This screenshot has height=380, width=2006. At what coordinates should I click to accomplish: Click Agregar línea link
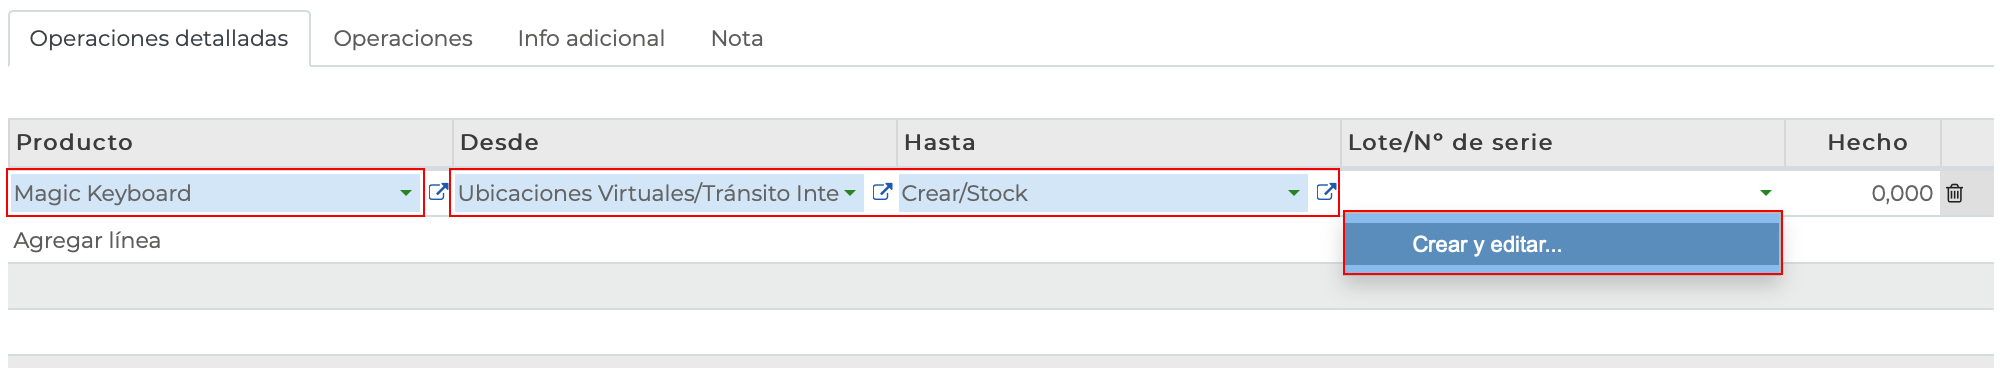click(87, 240)
